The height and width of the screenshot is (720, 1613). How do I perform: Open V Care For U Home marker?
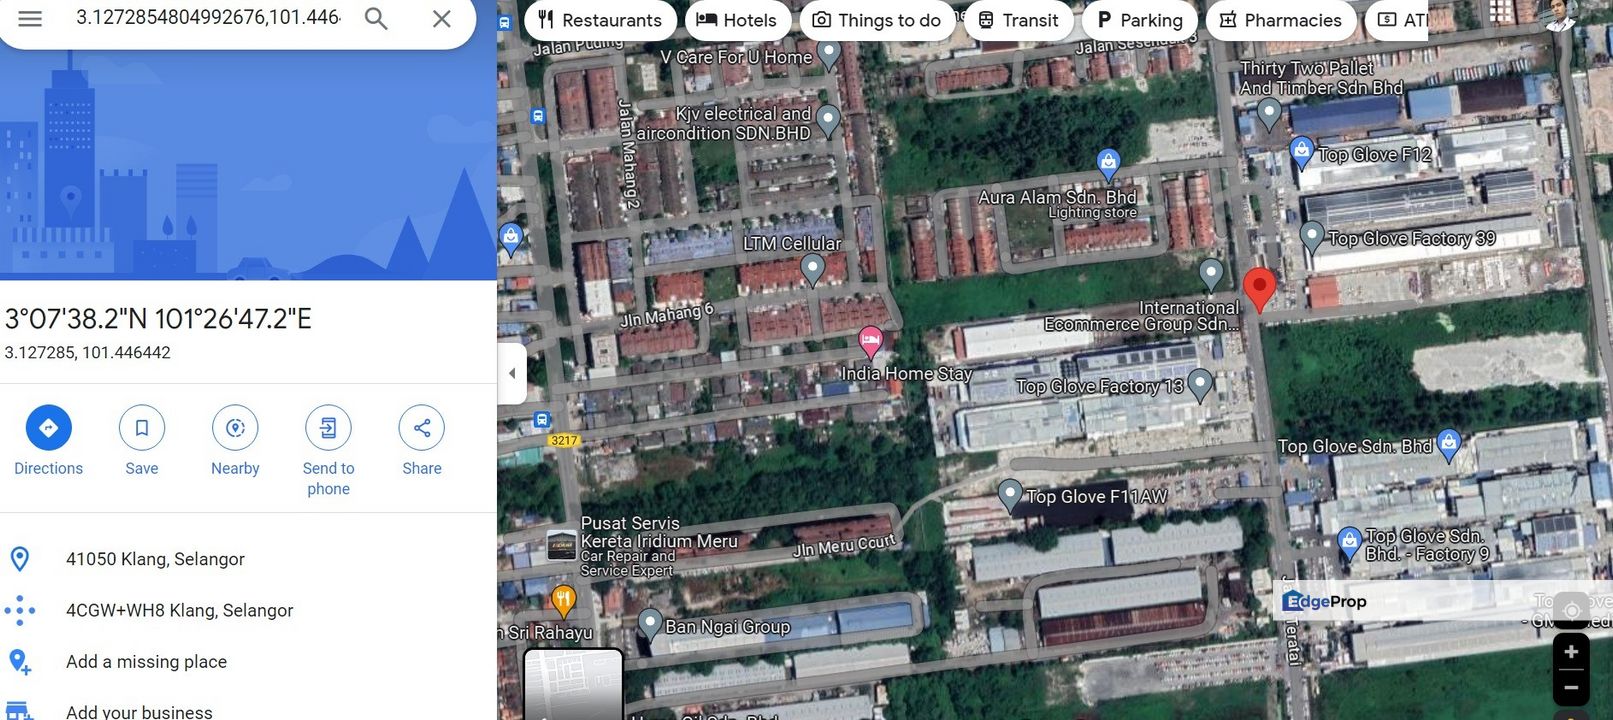tap(829, 55)
